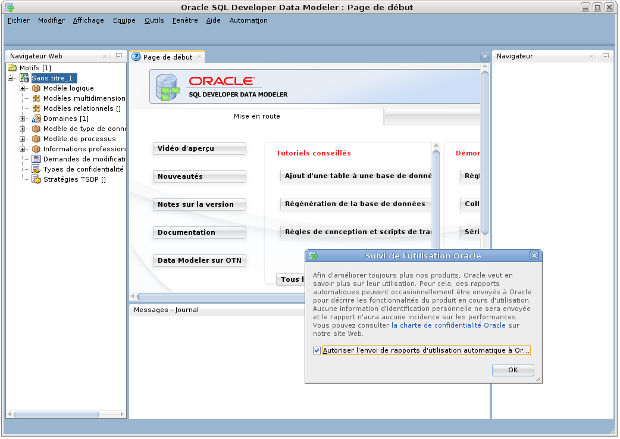Click the Modèle de processus icon

pos(36,139)
